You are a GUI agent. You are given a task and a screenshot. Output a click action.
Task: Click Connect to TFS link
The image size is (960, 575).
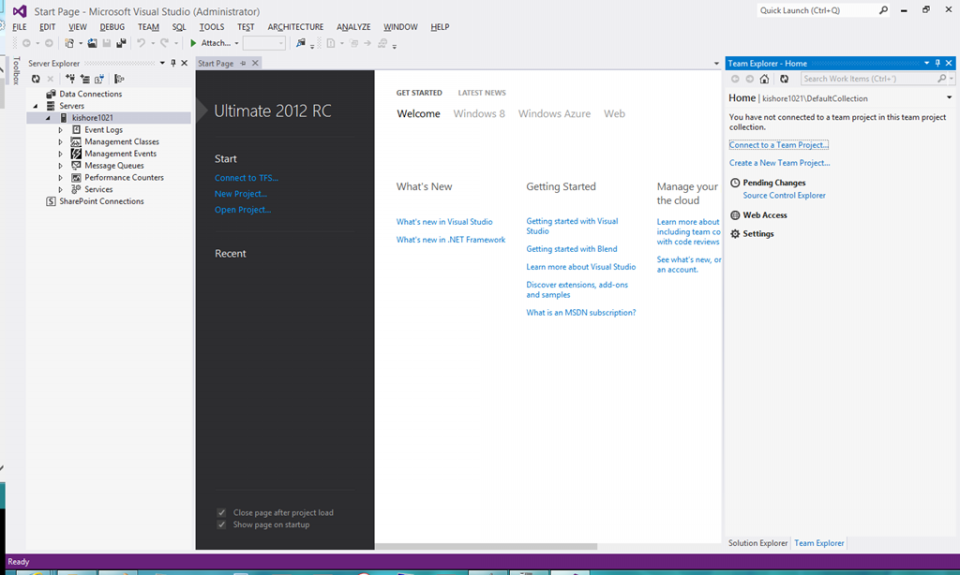(x=246, y=178)
